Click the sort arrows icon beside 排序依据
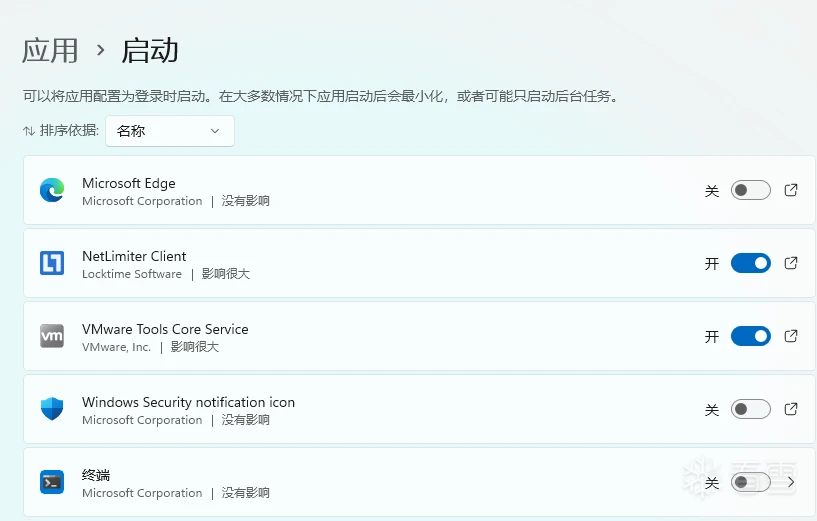 [29, 131]
